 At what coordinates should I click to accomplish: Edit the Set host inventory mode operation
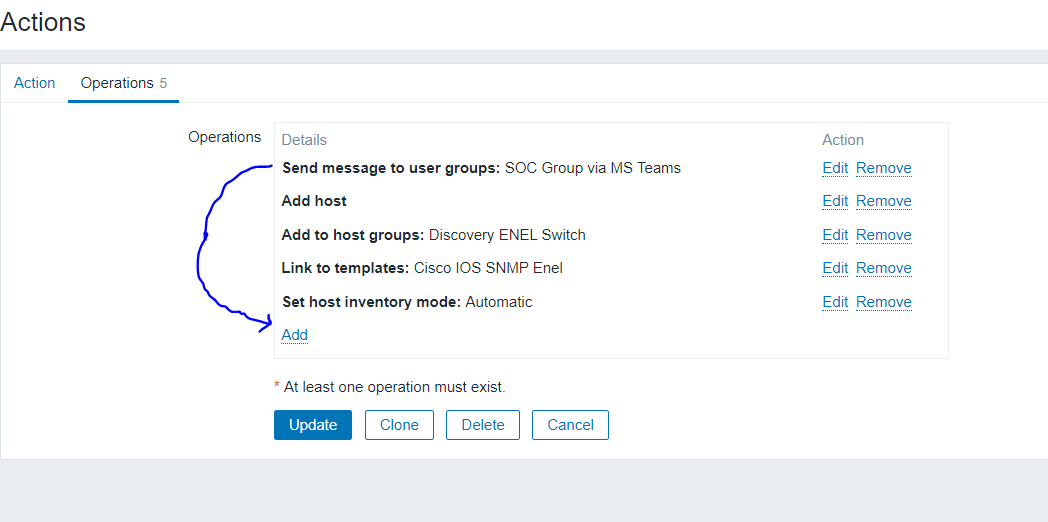(835, 302)
